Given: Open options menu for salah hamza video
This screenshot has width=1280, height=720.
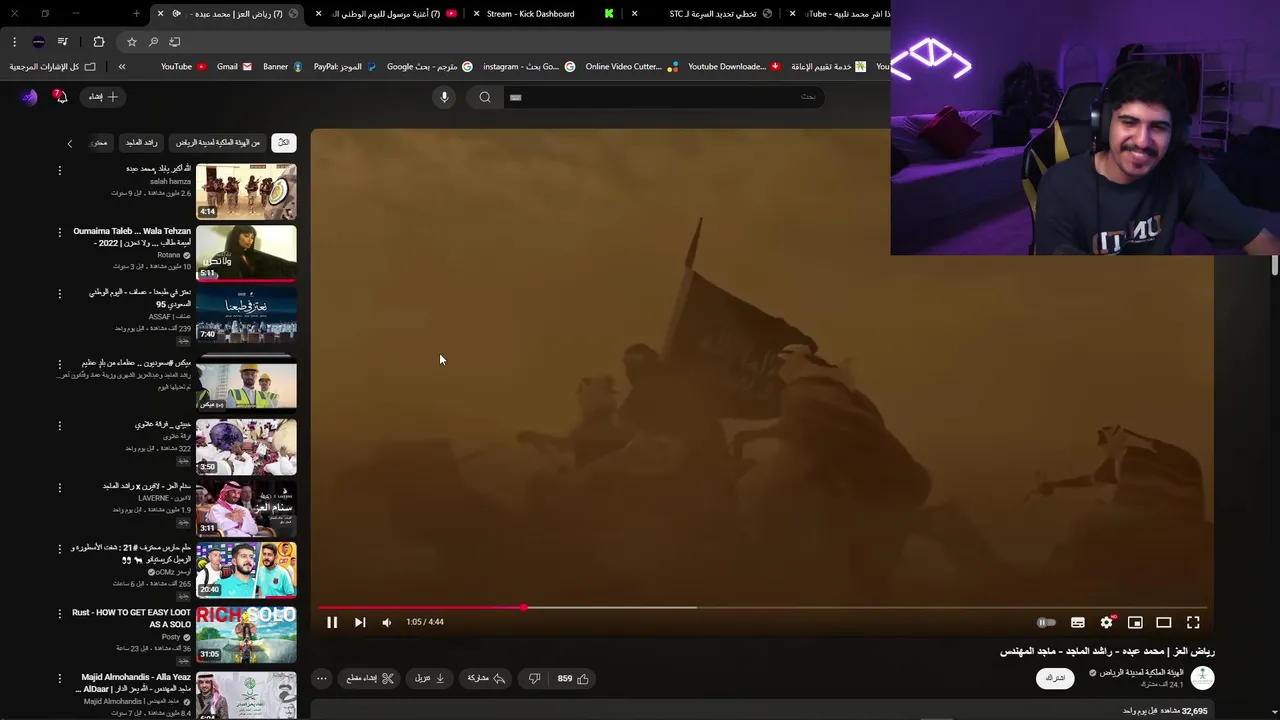Looking at the screenshot, I should pos(59,171).
